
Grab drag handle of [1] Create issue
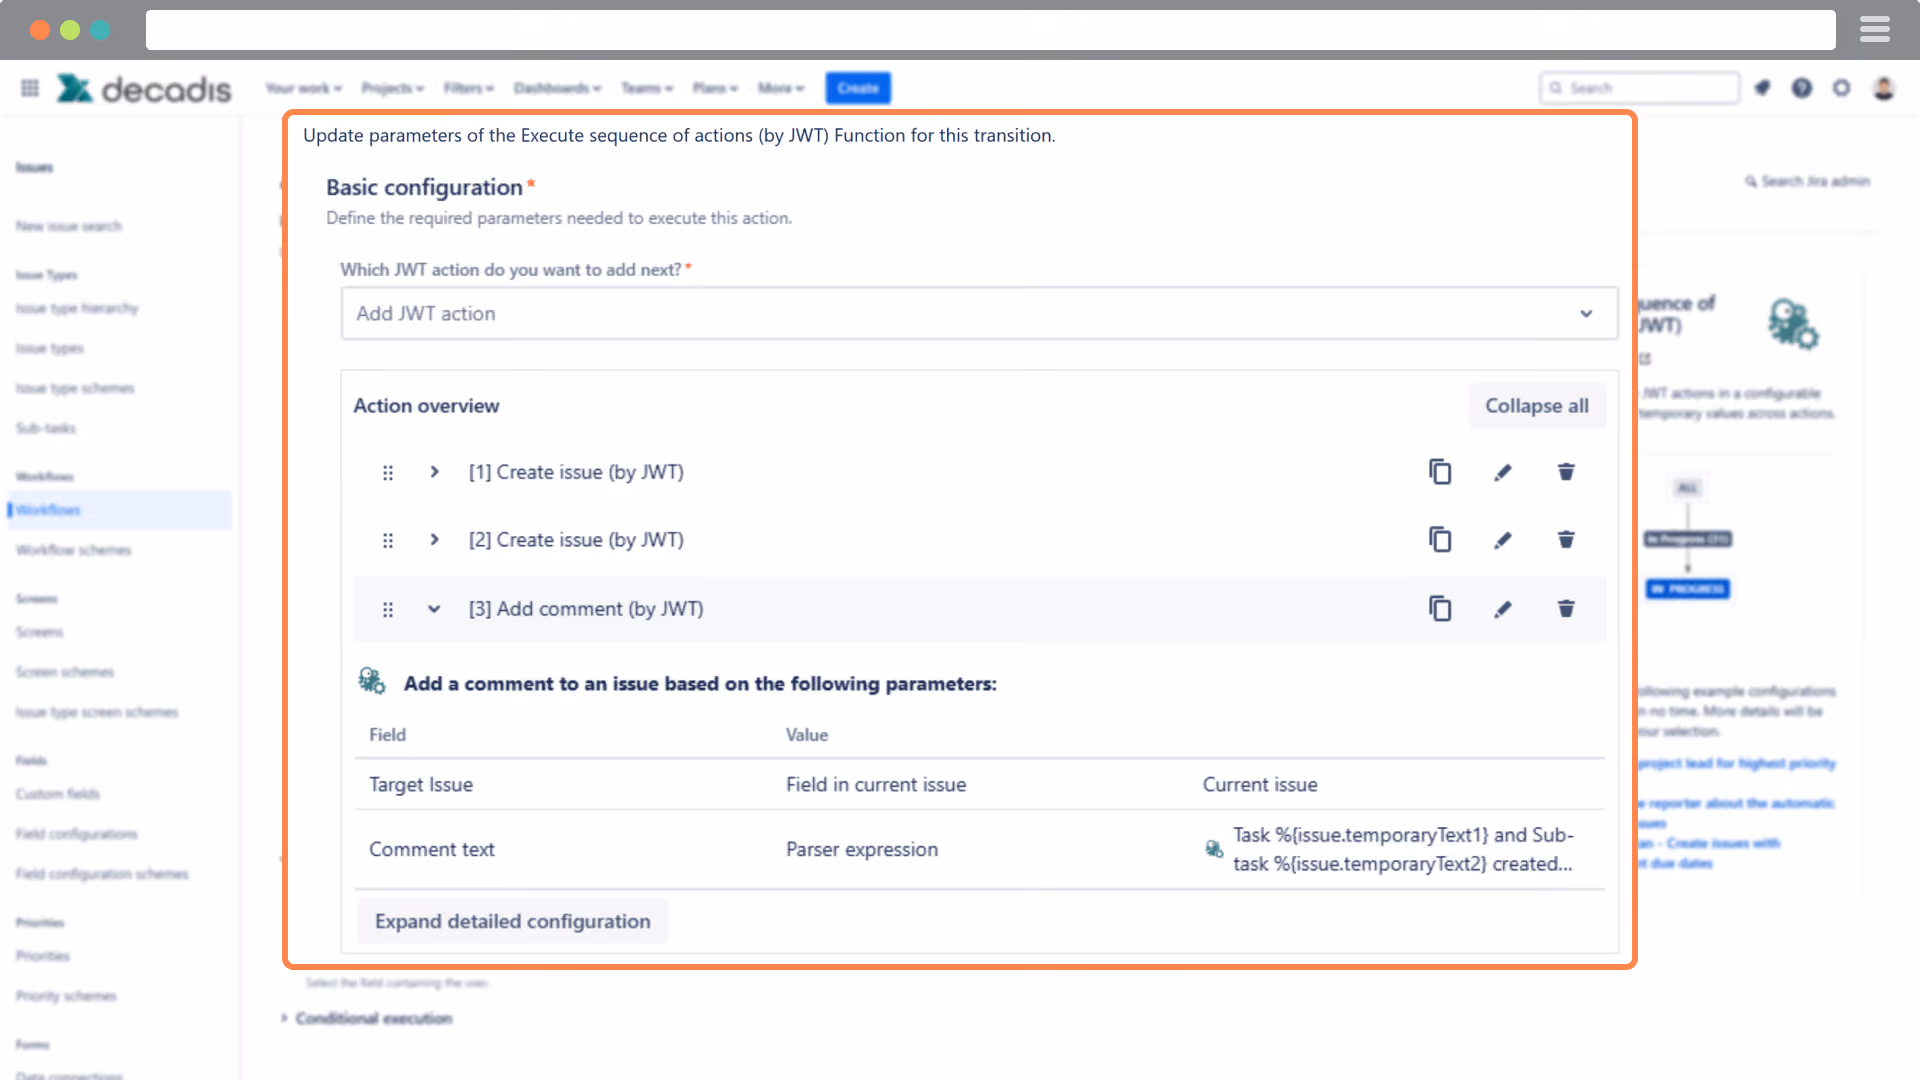[x=388, y=473]
